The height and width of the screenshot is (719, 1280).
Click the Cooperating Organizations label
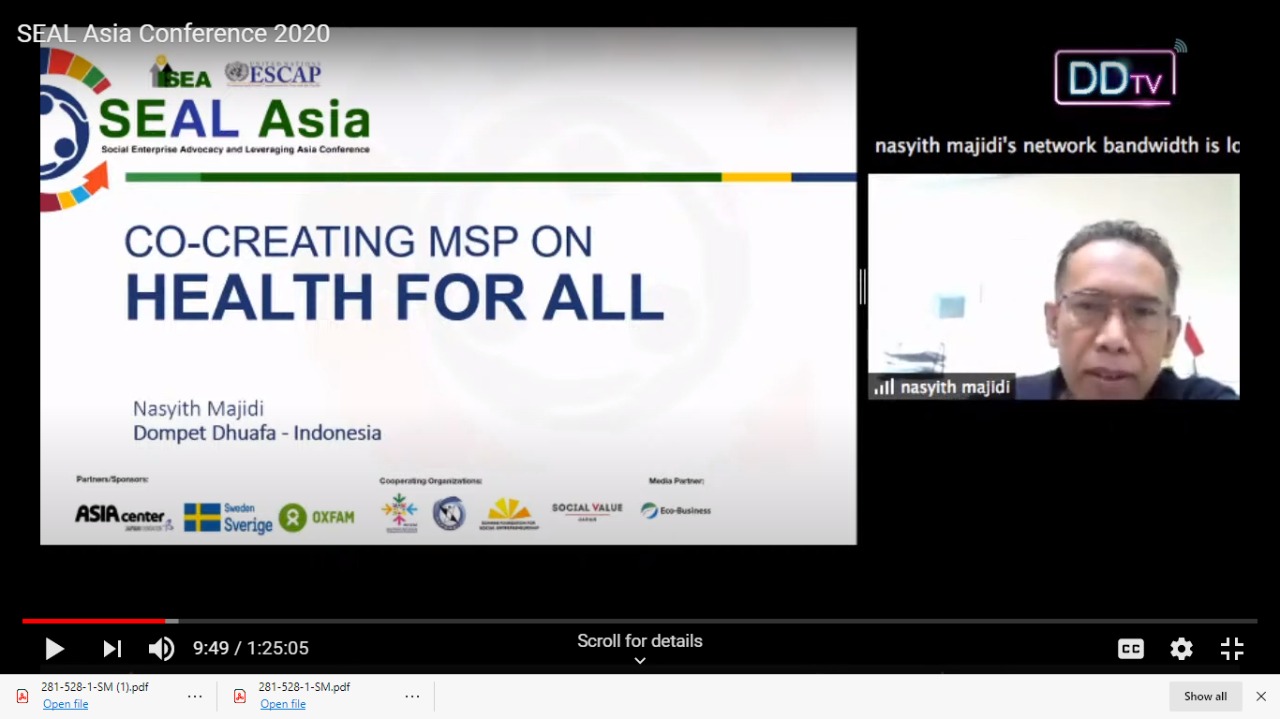[431, 481]
